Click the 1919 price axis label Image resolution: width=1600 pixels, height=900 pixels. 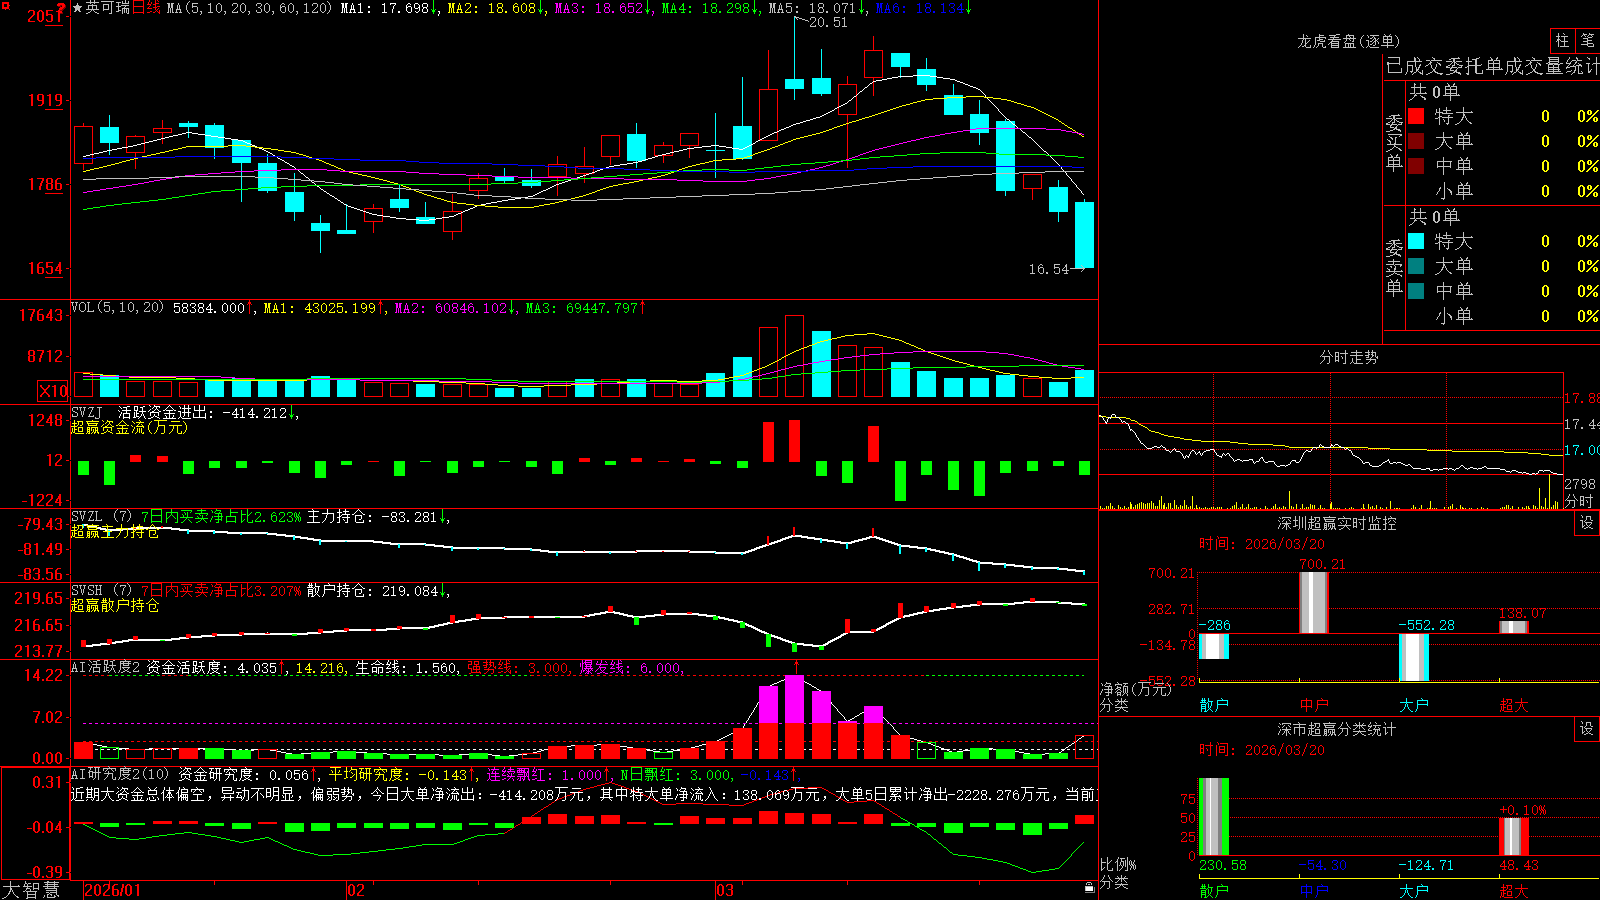45,100
